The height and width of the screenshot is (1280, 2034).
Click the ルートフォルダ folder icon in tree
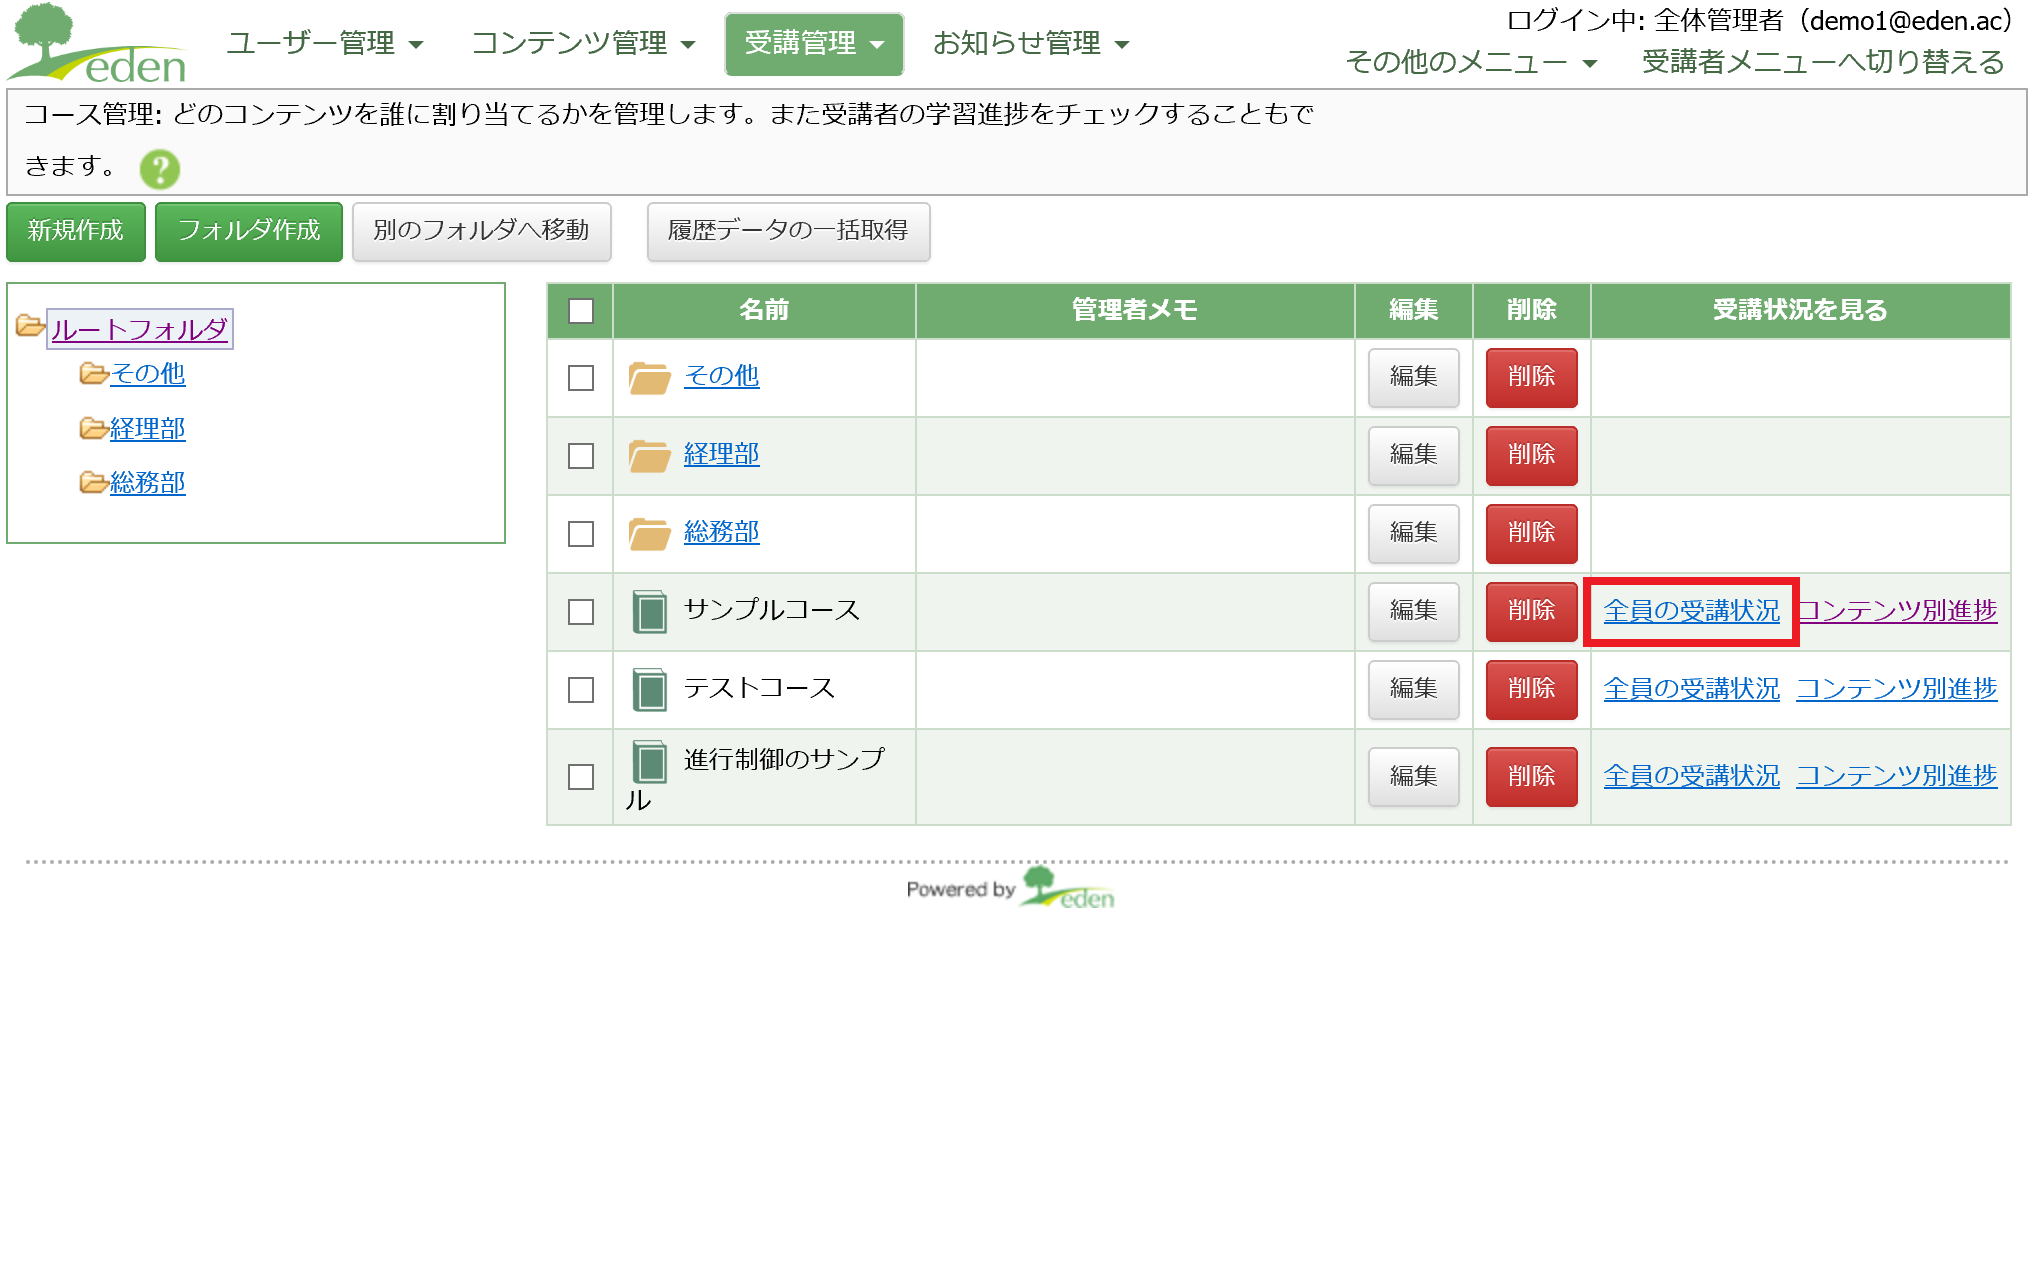[x=30, y=326]
